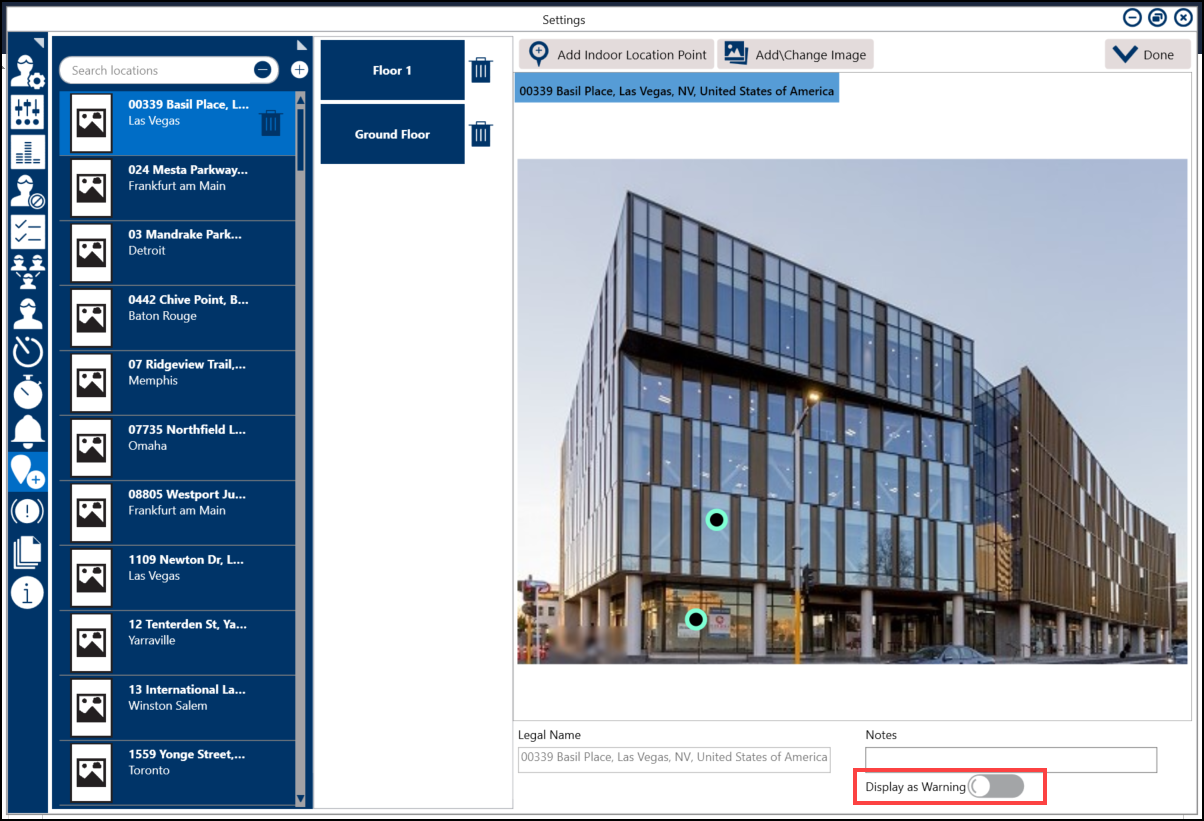Delete the Ground Floor entry
1204x821 pixels.
481,134
